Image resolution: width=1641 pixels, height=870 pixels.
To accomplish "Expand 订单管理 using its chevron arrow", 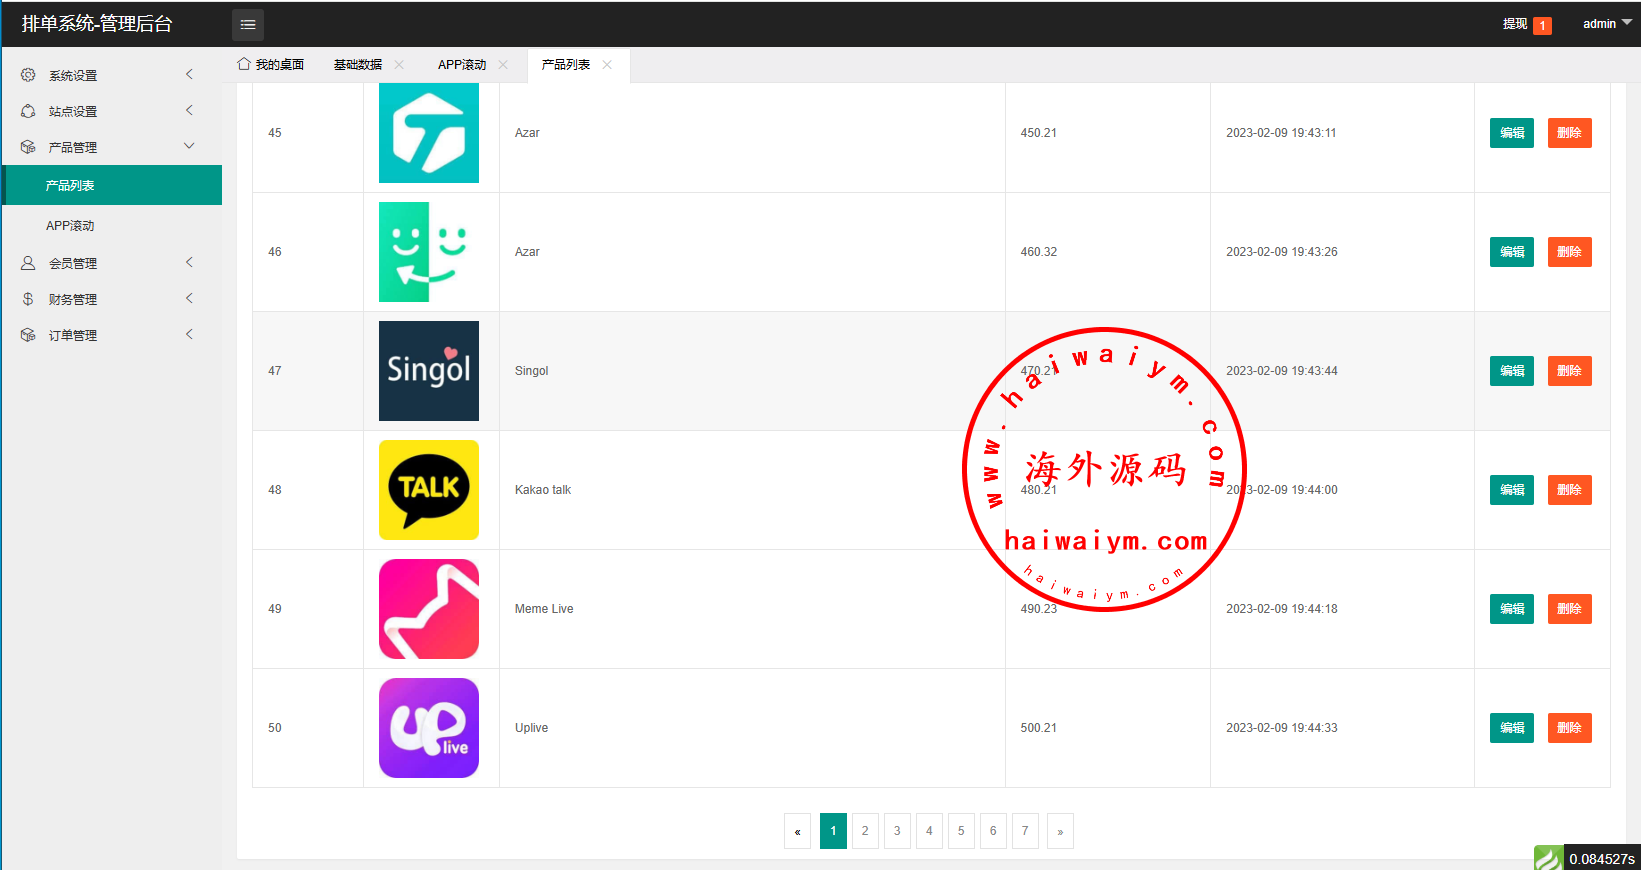I will 189,334.
